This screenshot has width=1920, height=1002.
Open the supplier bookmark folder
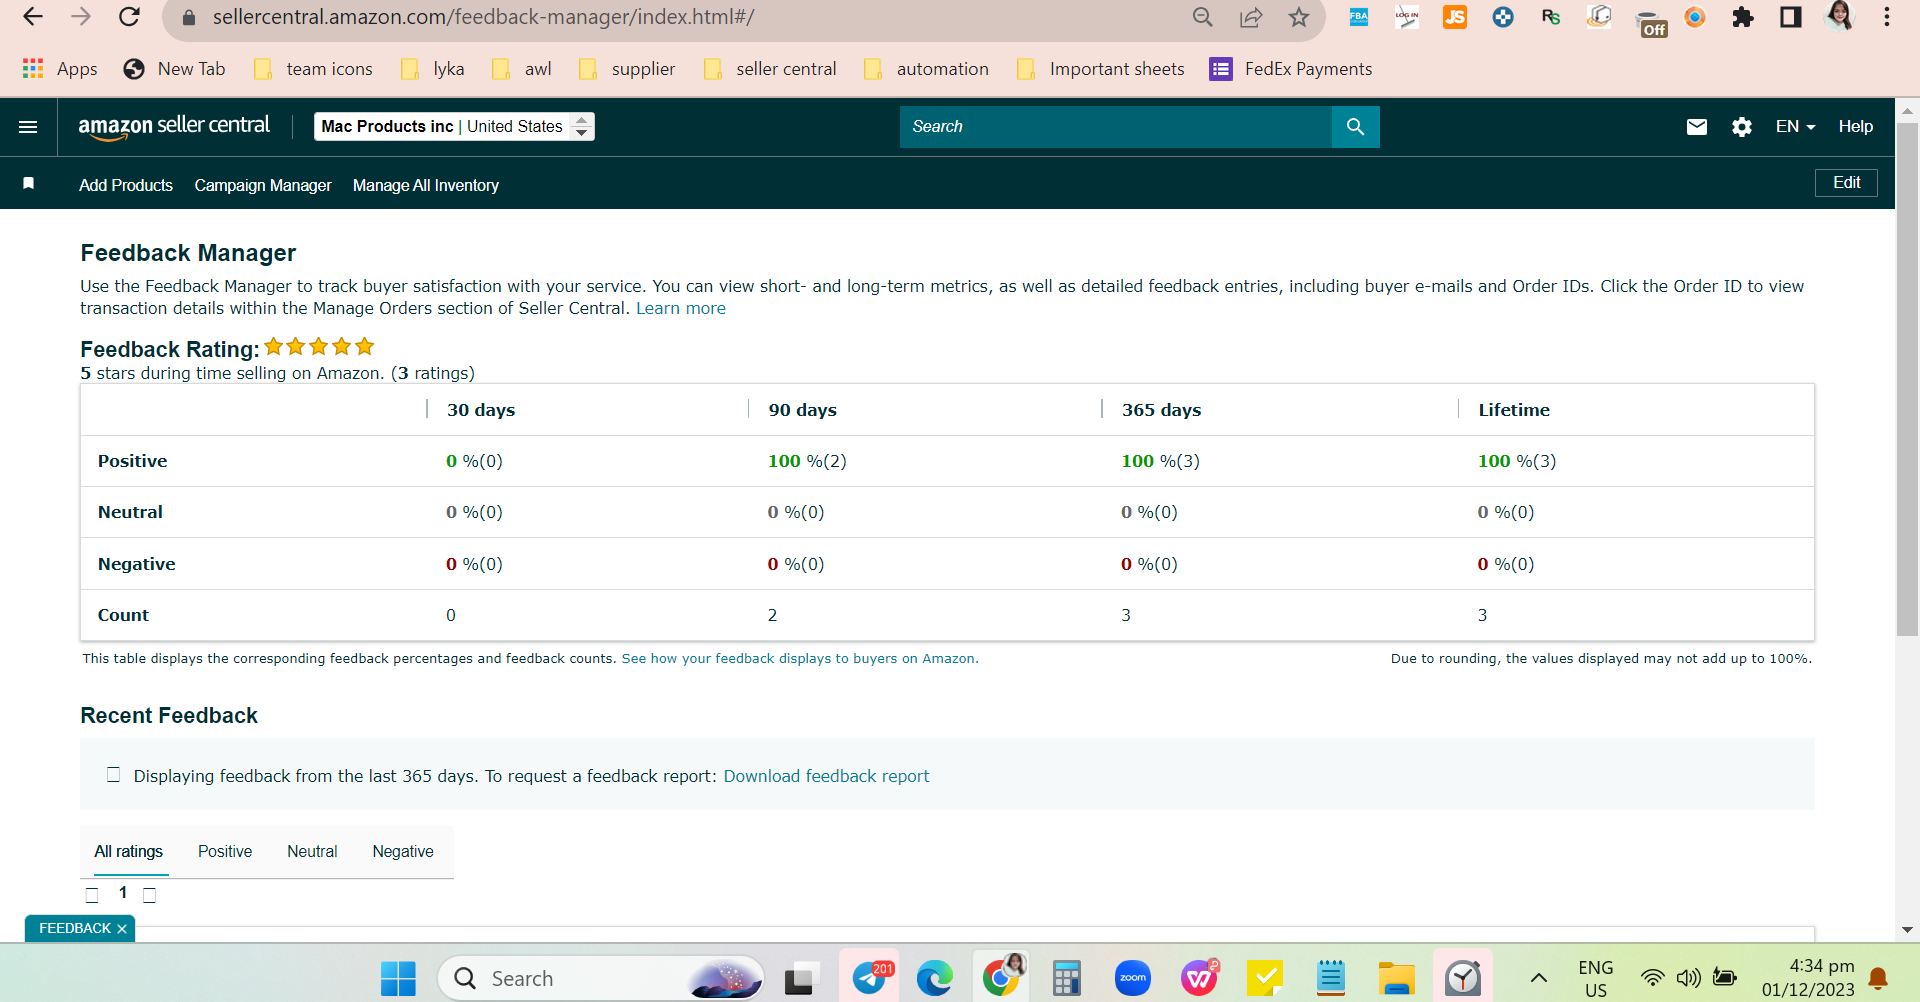[x=627, y=68]
